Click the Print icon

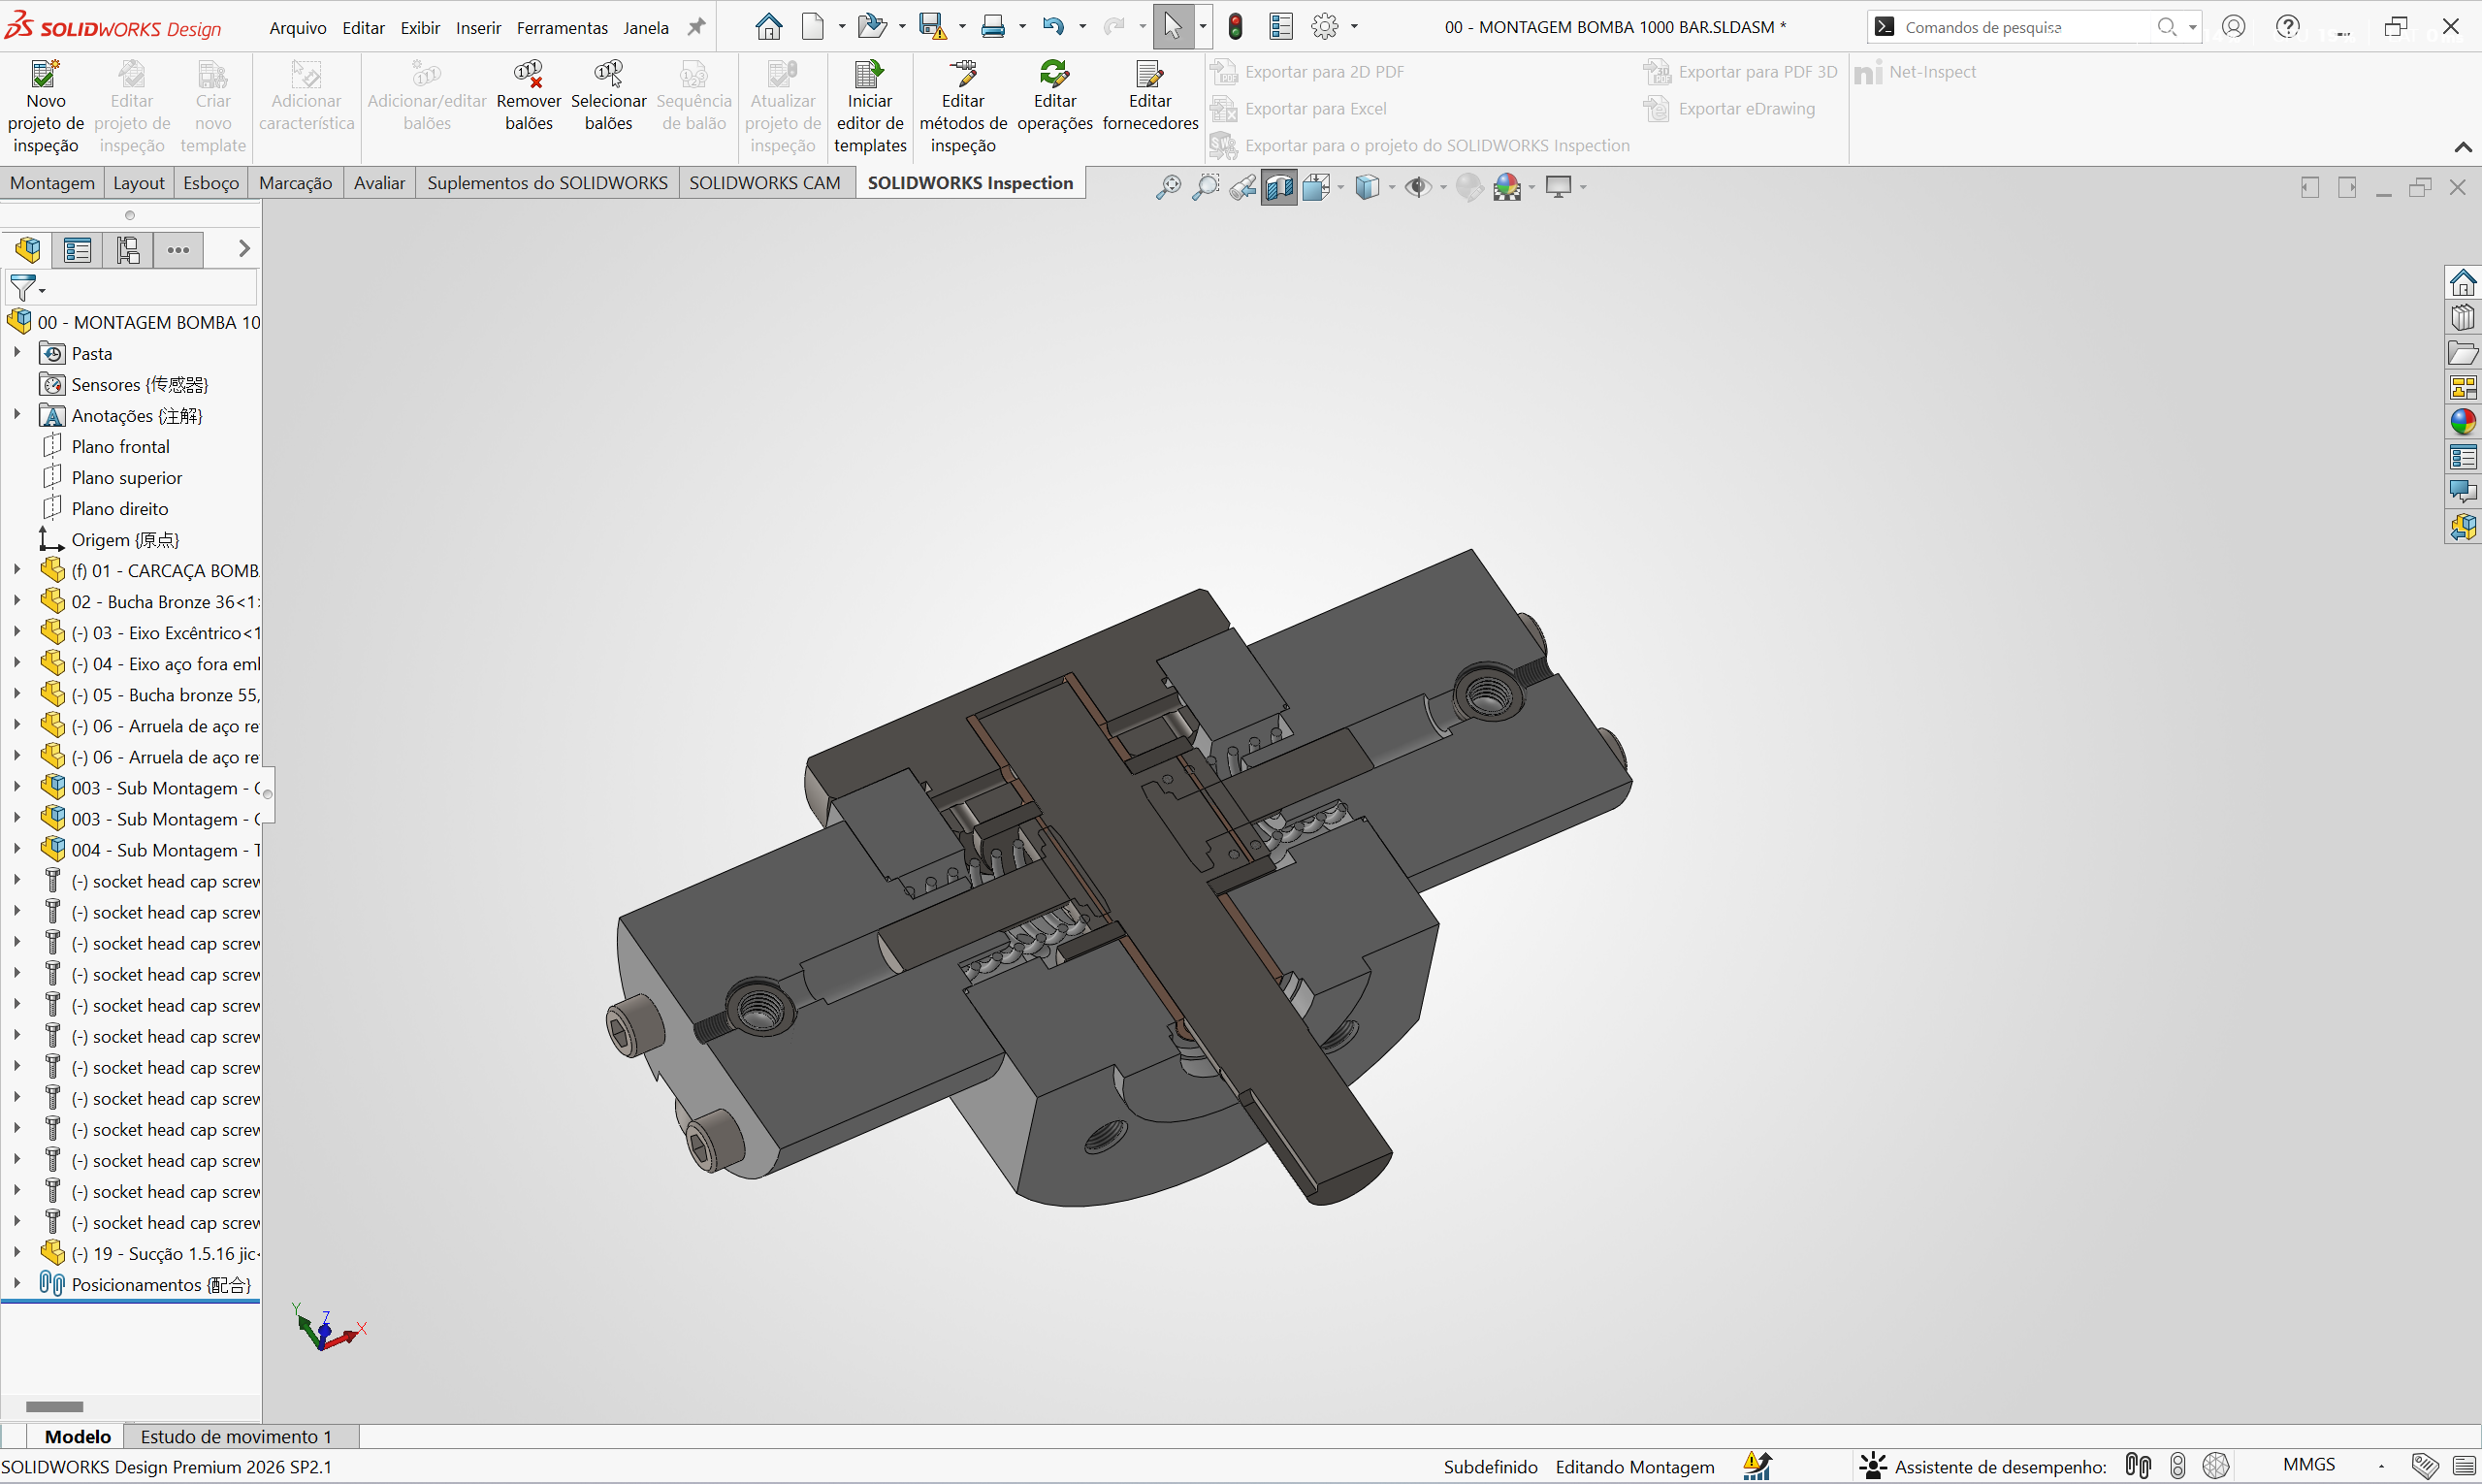(x=993, y=27)
